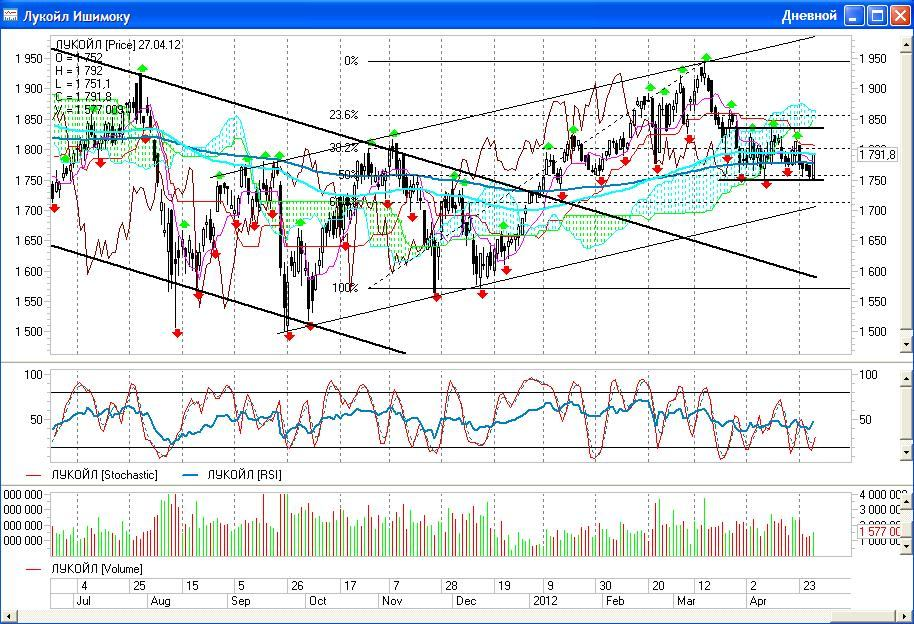Click the Dec month label on time axis
This screenshot has width=914, height=624.
click(x=466, y=601)
